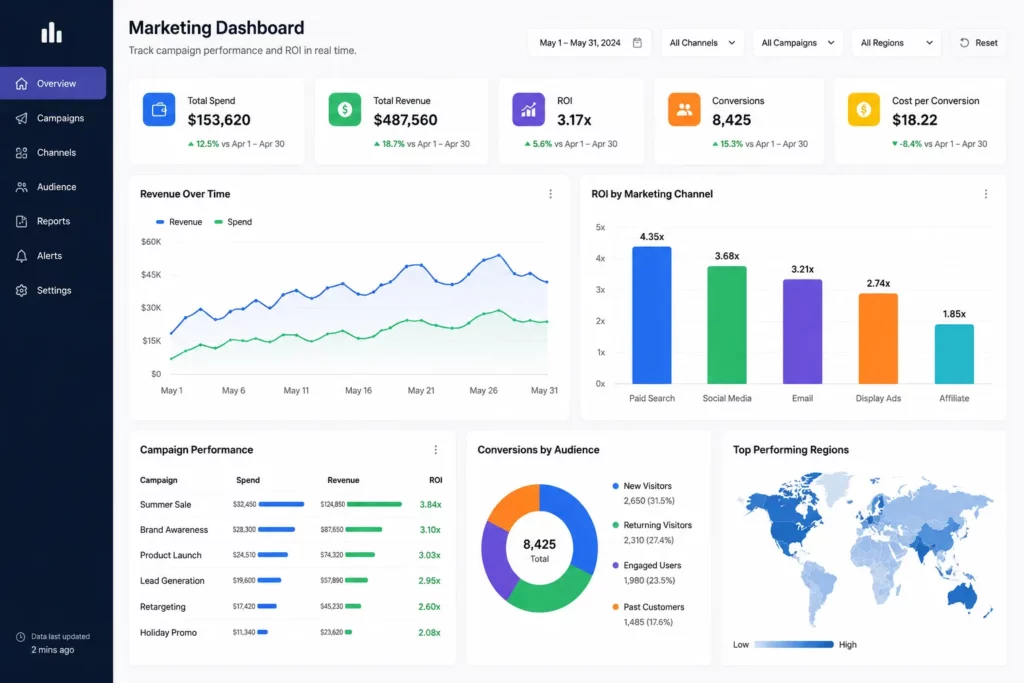Click the Holiday Promo campaign name
This screenshot has height=683, width=1024.
coord(168,633)
